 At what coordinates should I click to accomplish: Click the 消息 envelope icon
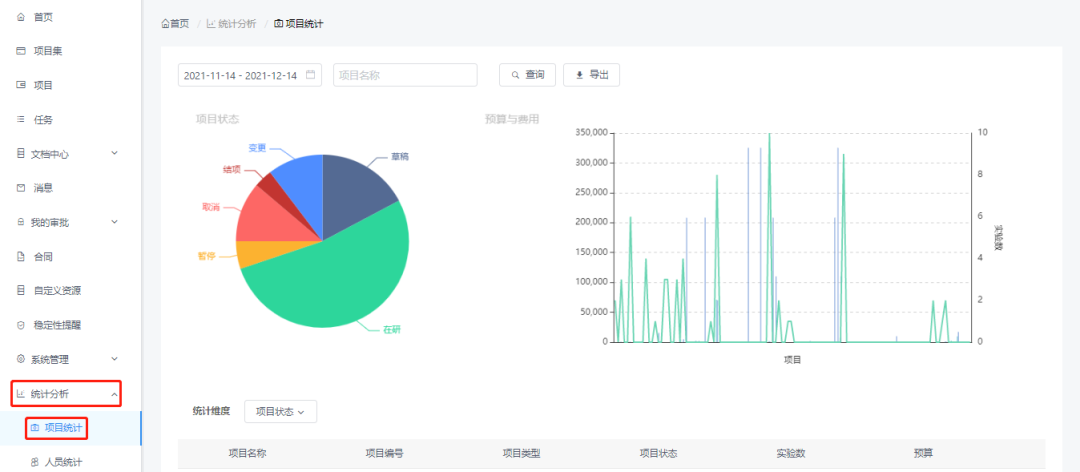click(x=21, y=187)
